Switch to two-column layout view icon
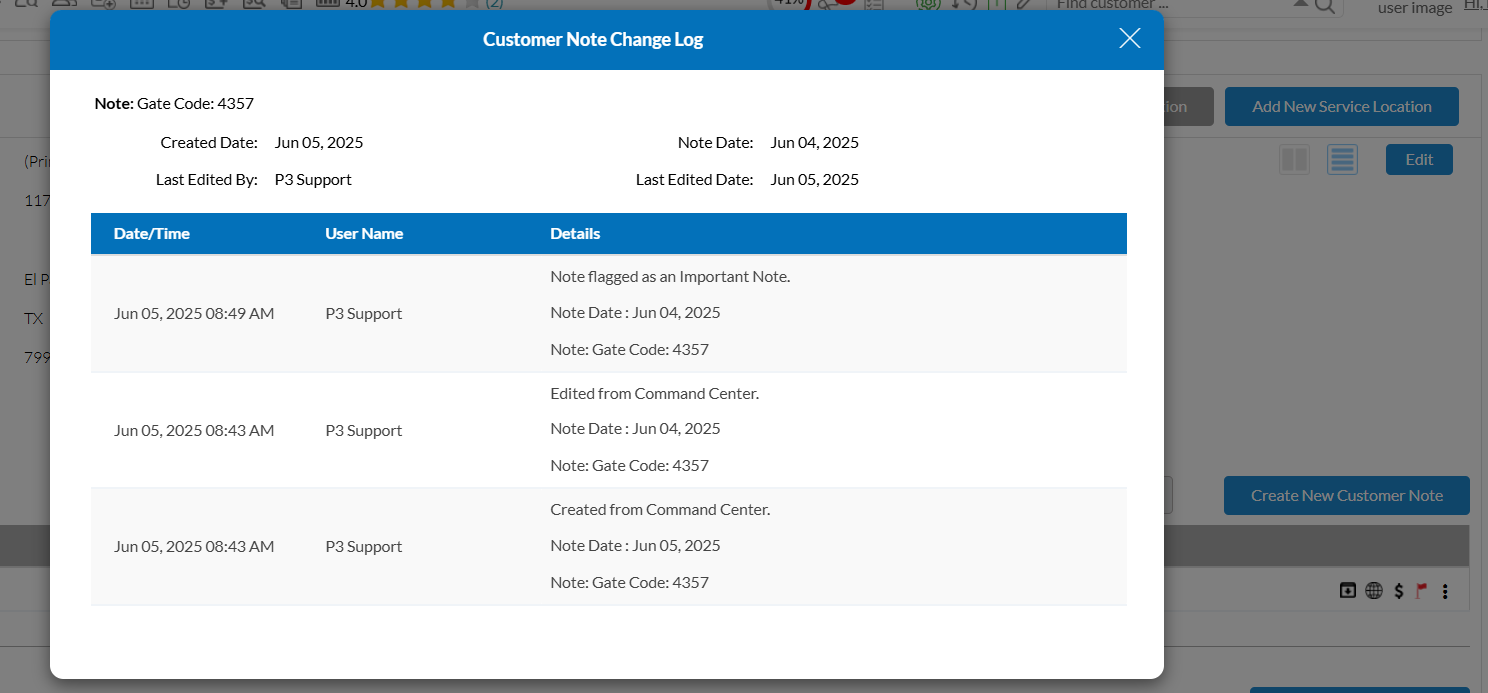 1295,160
